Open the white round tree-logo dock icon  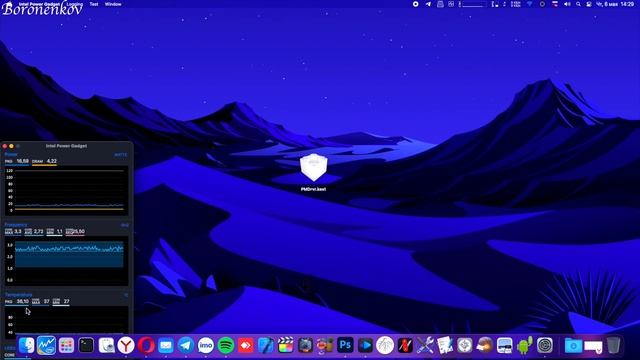pos(385,346)
